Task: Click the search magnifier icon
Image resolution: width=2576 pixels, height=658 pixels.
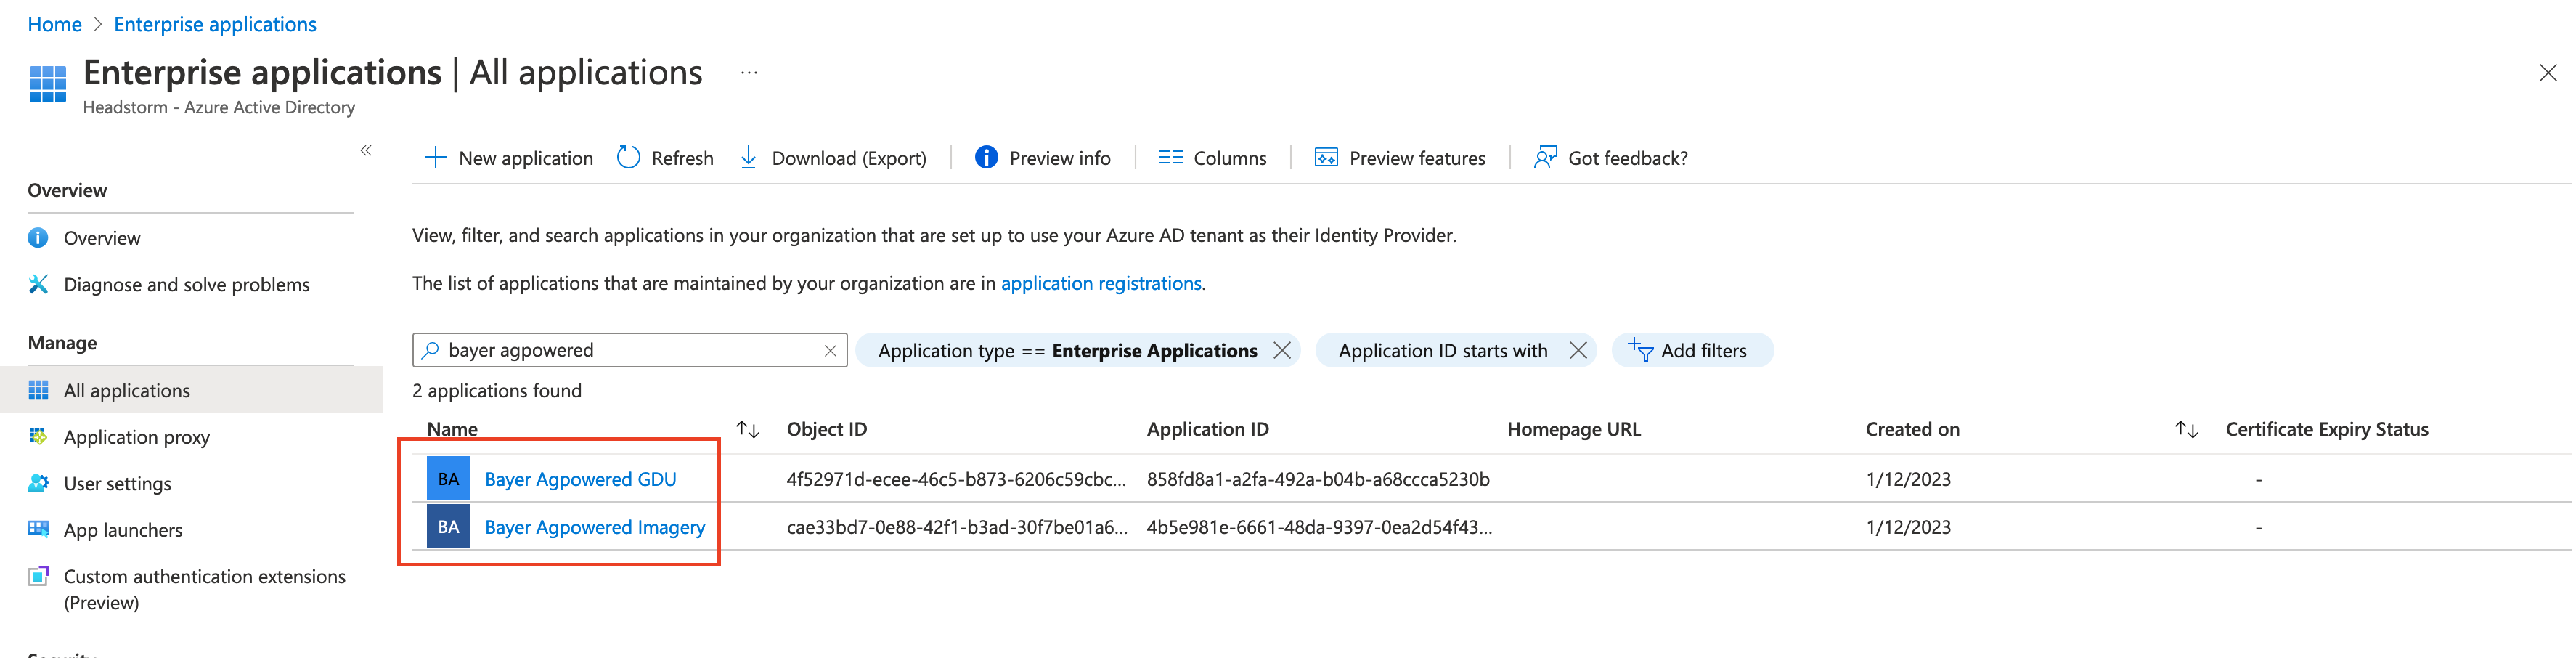Action: click(430, 350)
